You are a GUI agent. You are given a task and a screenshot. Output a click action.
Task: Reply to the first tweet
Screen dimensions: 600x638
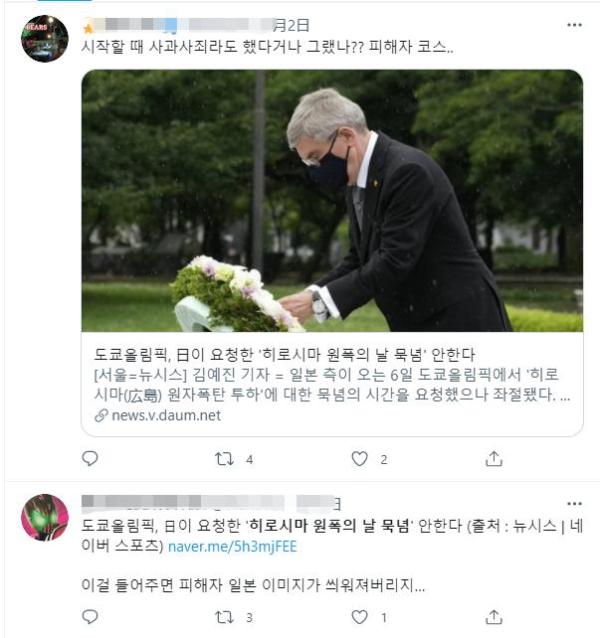90,459
